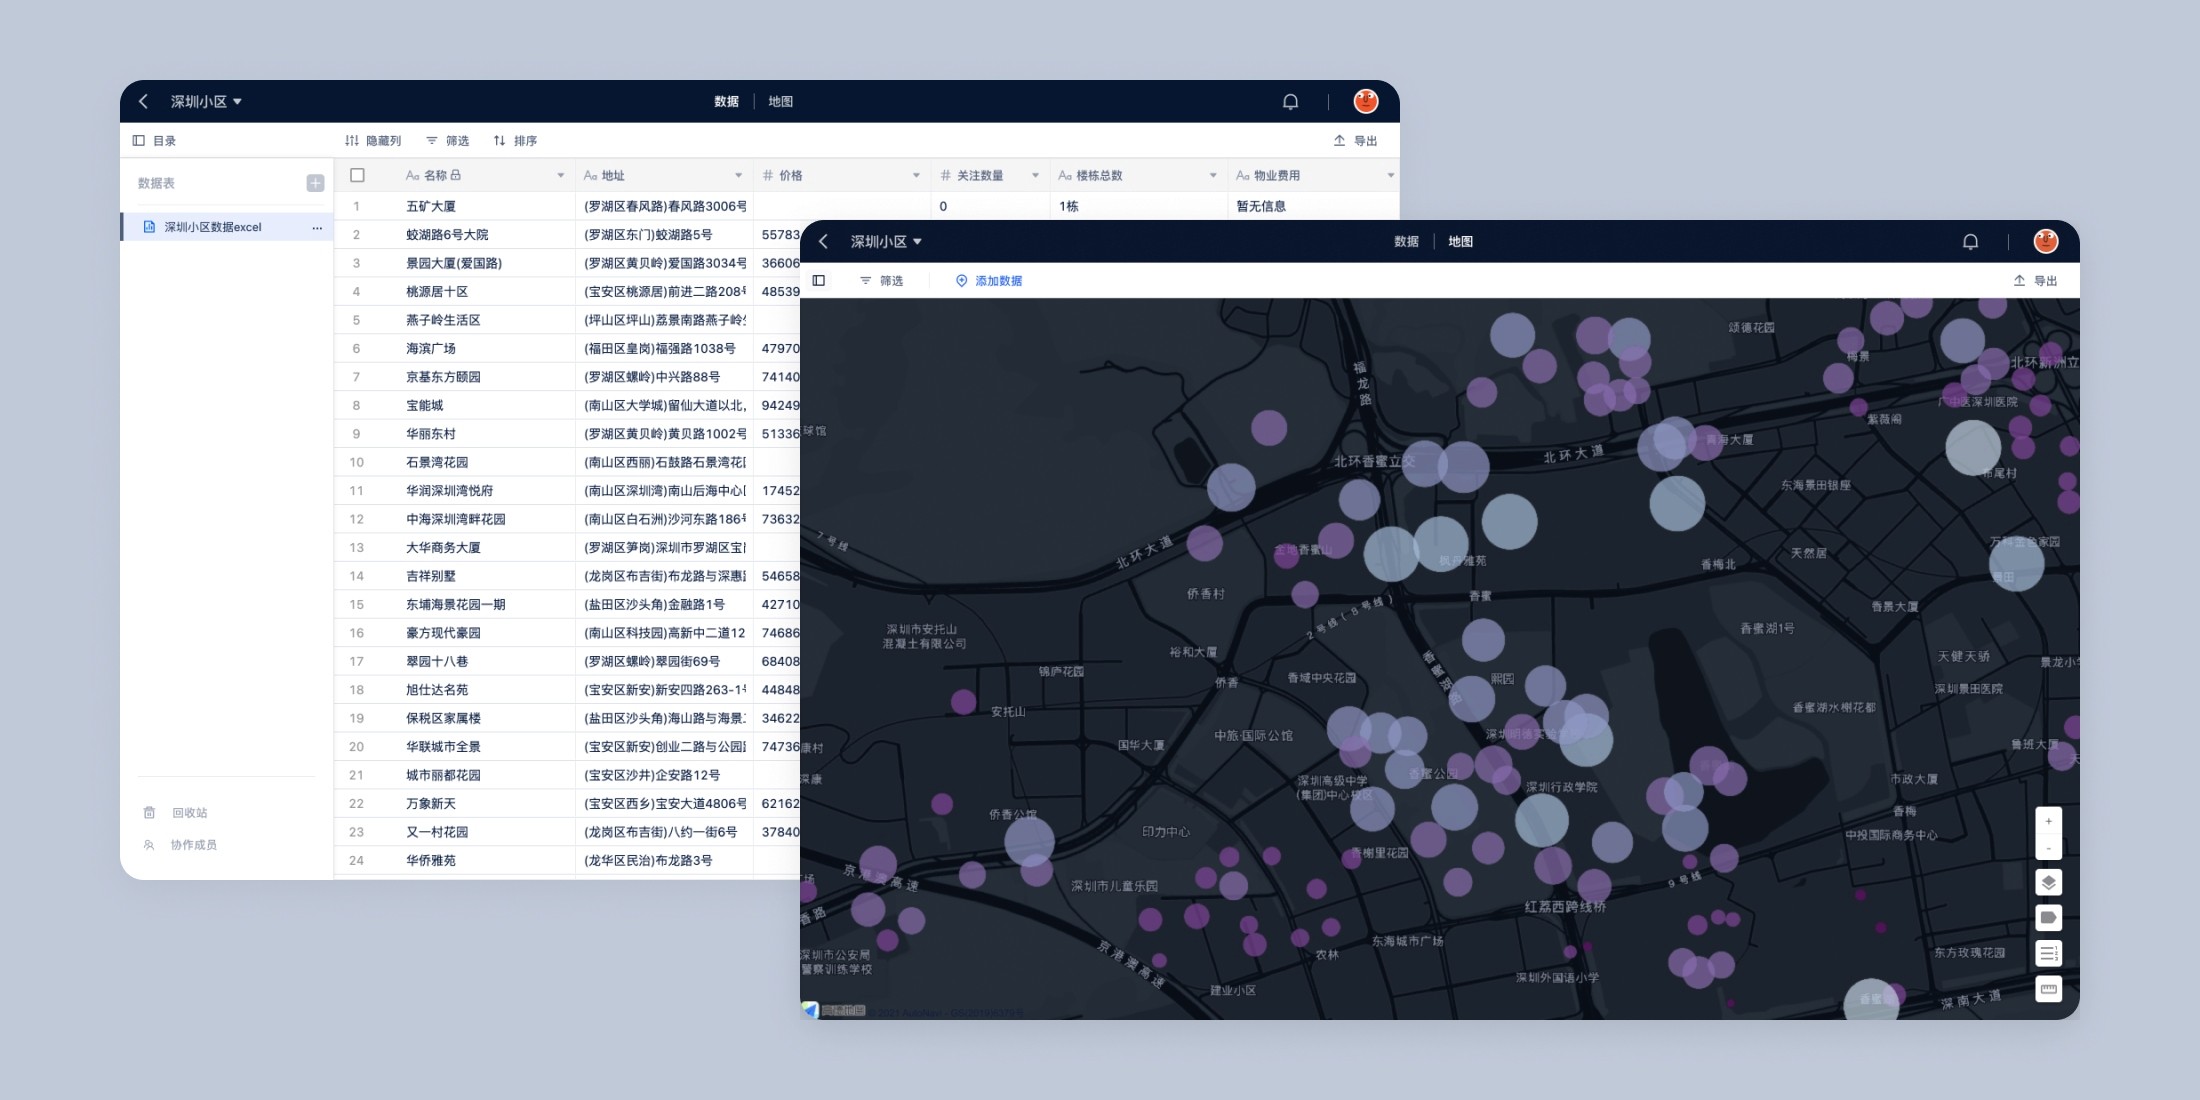The width and height of the screenshot is (2200, 1100).
Task: Open the 名称 column dropdown arrow
Action: (560, 176)
